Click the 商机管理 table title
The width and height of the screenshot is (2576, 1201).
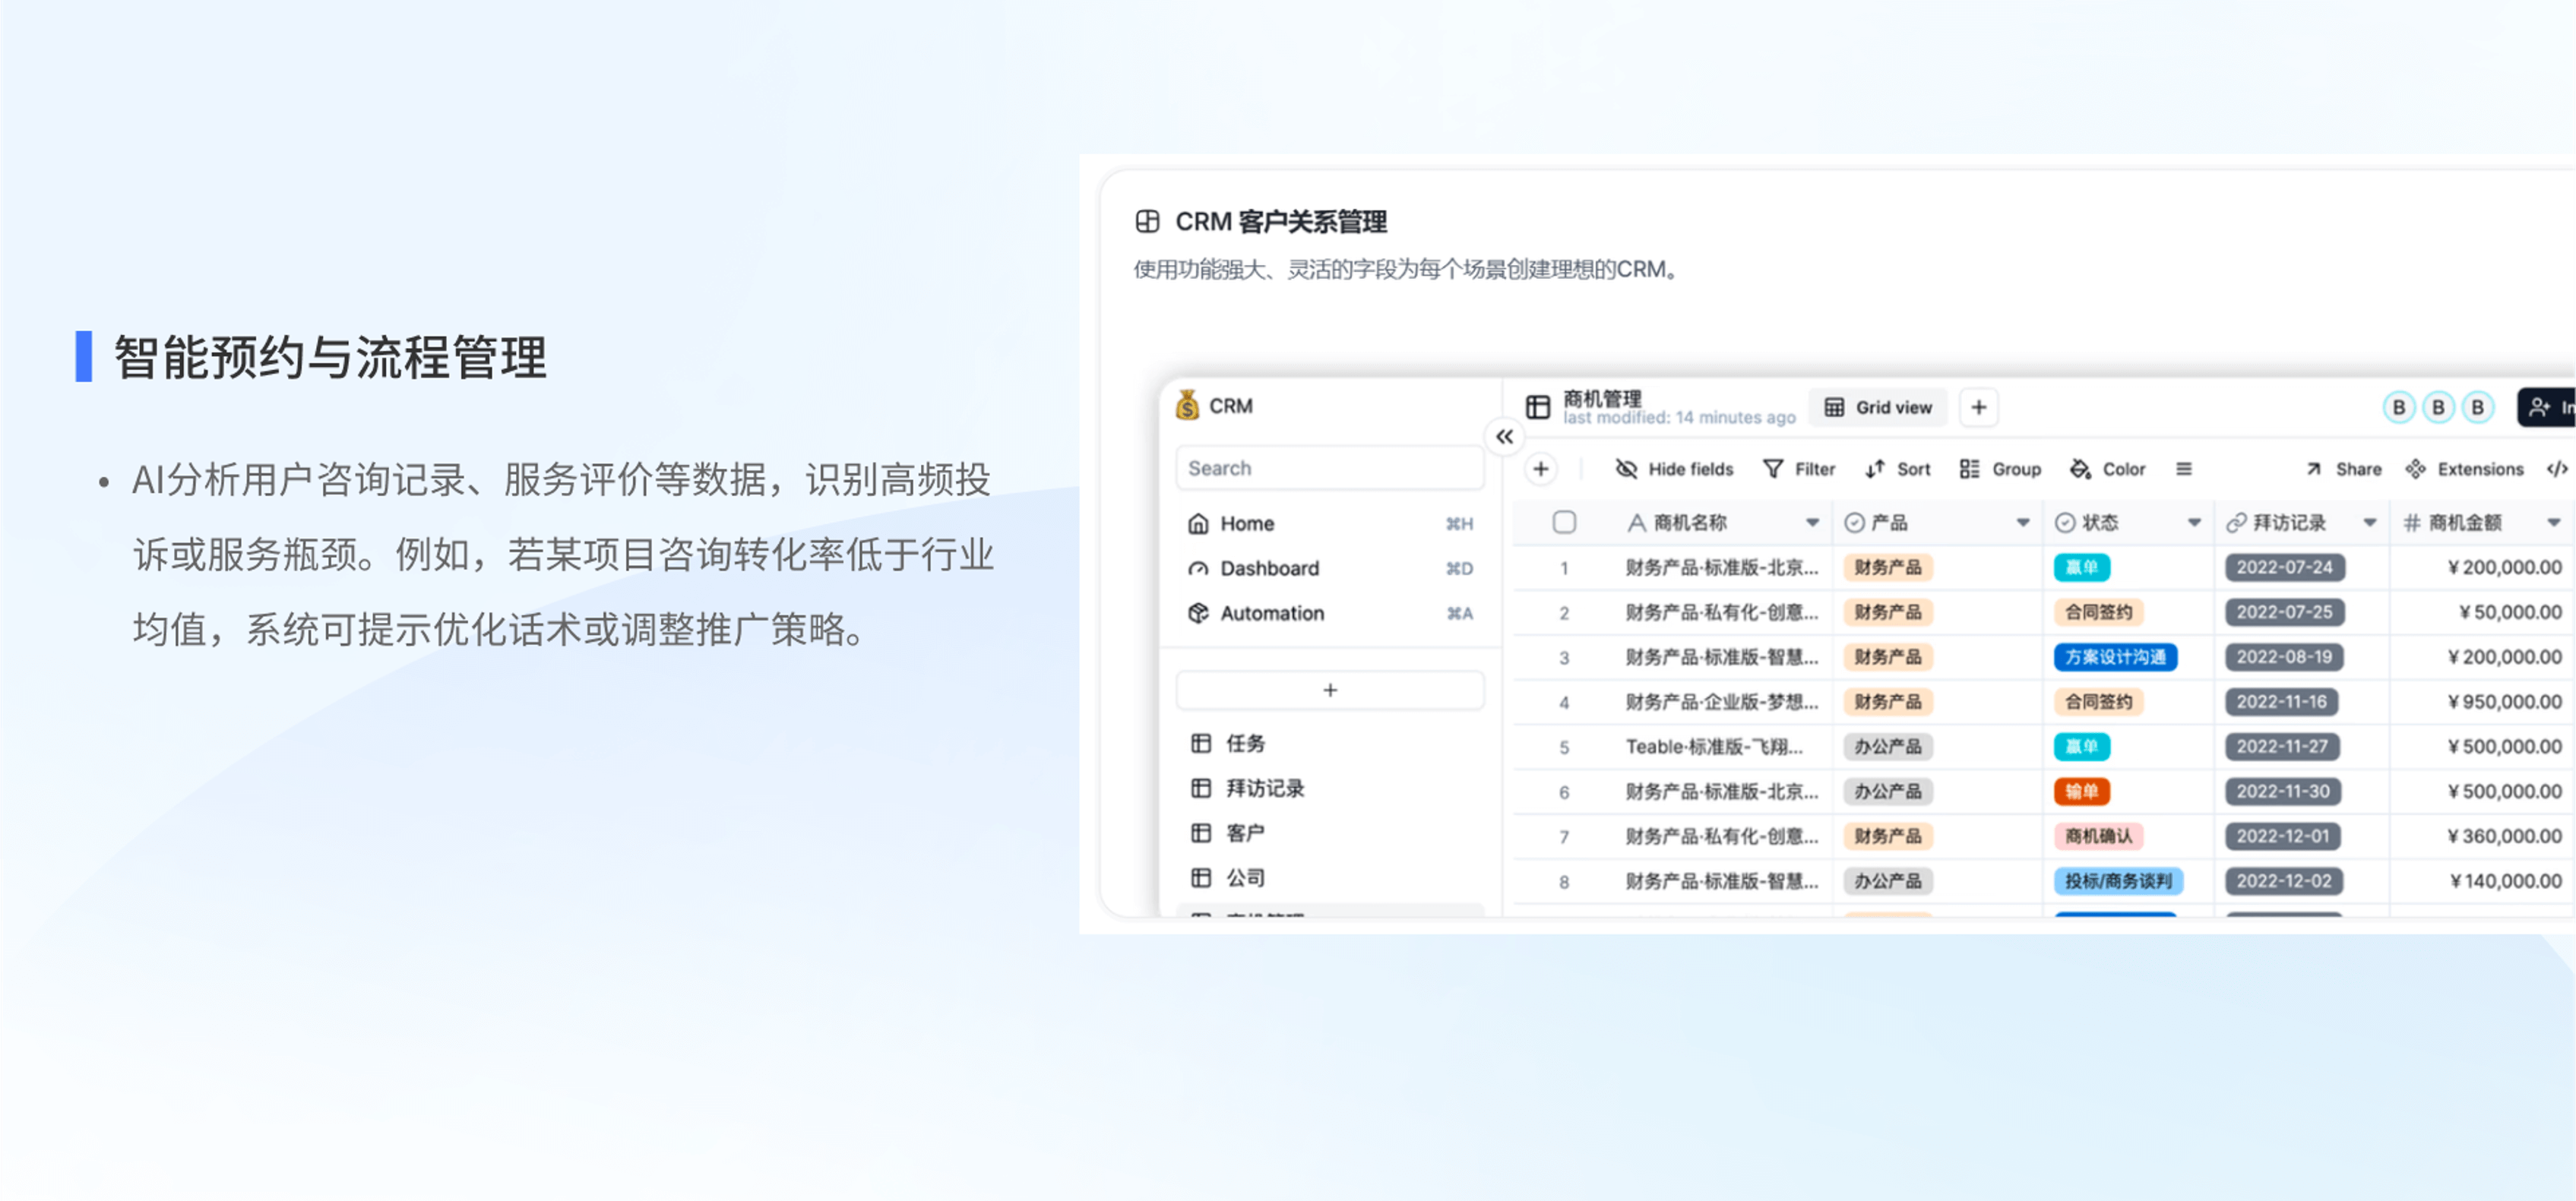[x=1602, y=399]
